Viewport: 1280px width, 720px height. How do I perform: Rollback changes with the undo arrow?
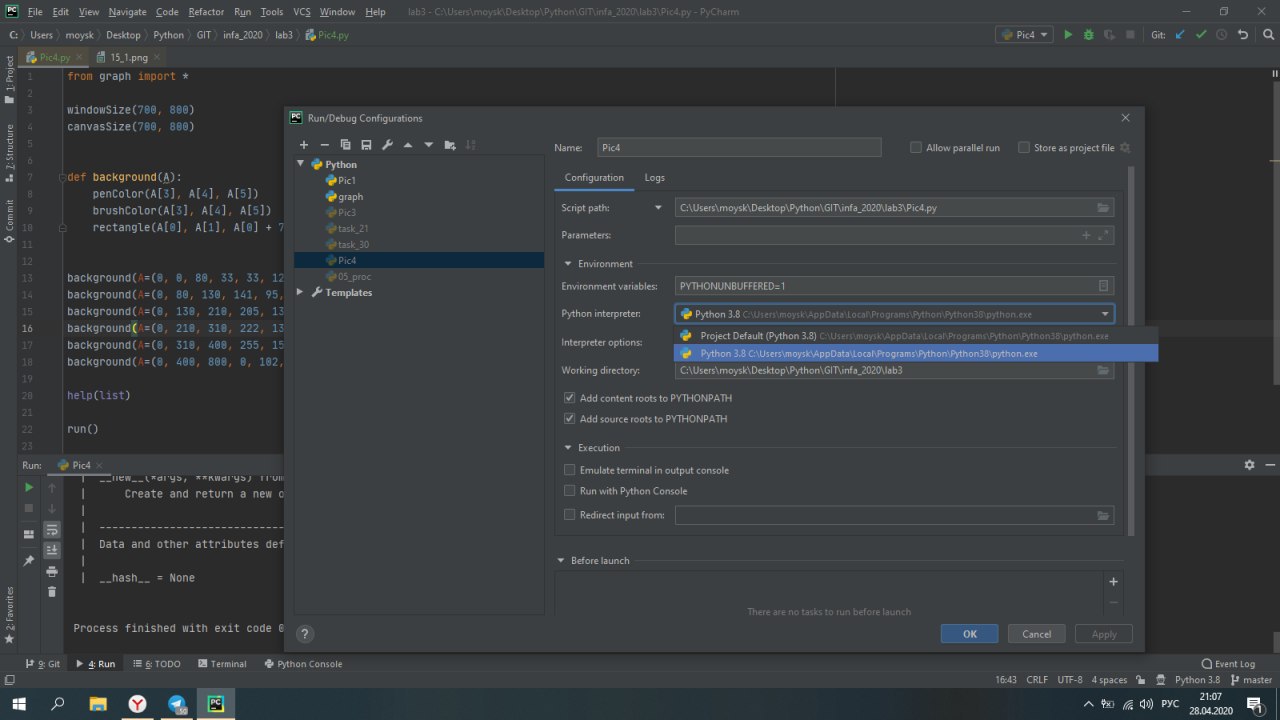click(x=1243, y=34)
